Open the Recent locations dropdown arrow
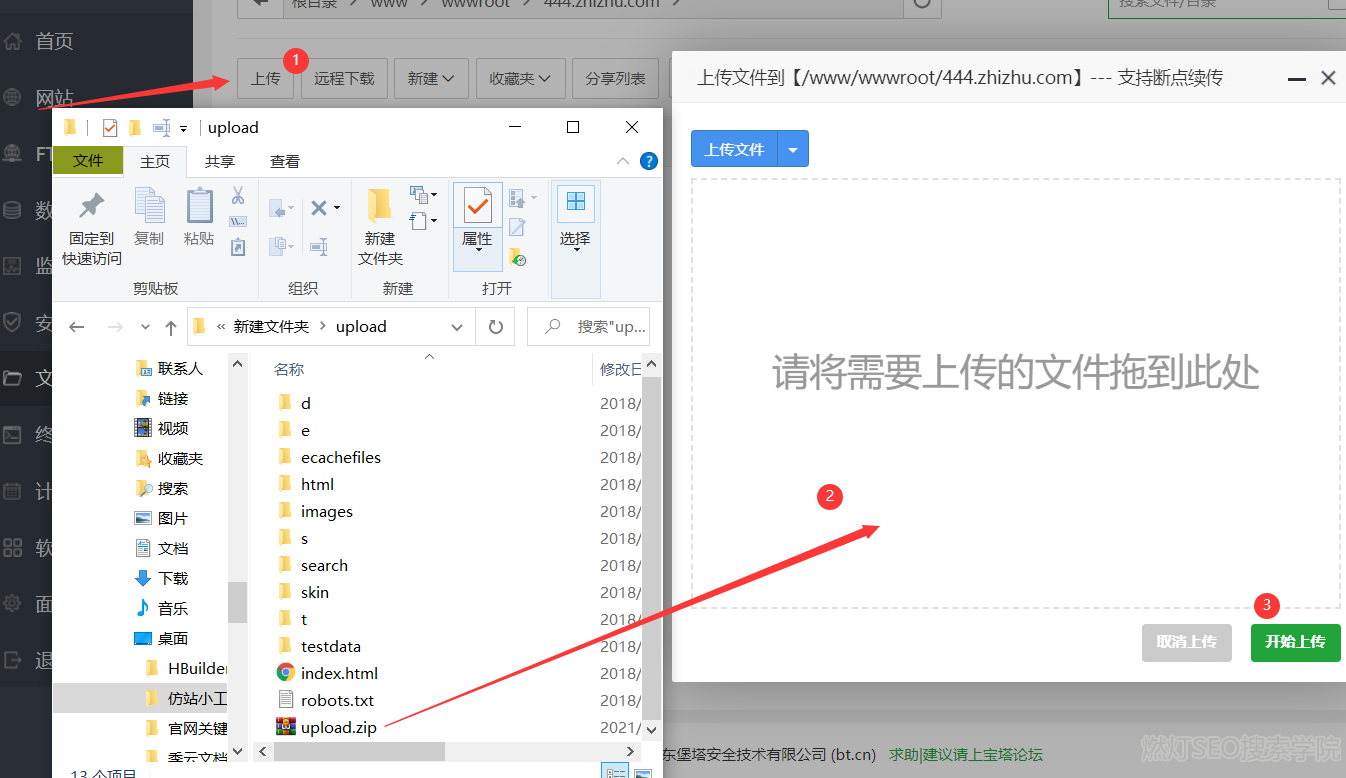The width and height of the screenshot is (1346, 778). click(x=146, y=327)
